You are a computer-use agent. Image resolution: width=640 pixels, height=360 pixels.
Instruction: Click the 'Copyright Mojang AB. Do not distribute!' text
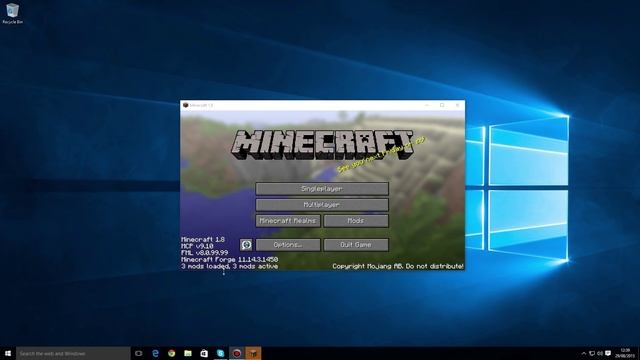click(398, 267)
